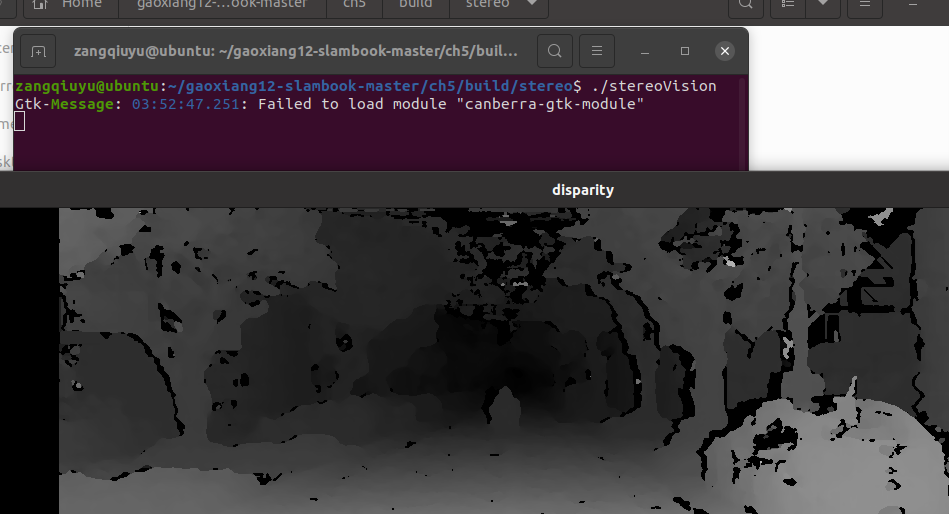Select gaoxiang12-...ook-master path segment

222,6
